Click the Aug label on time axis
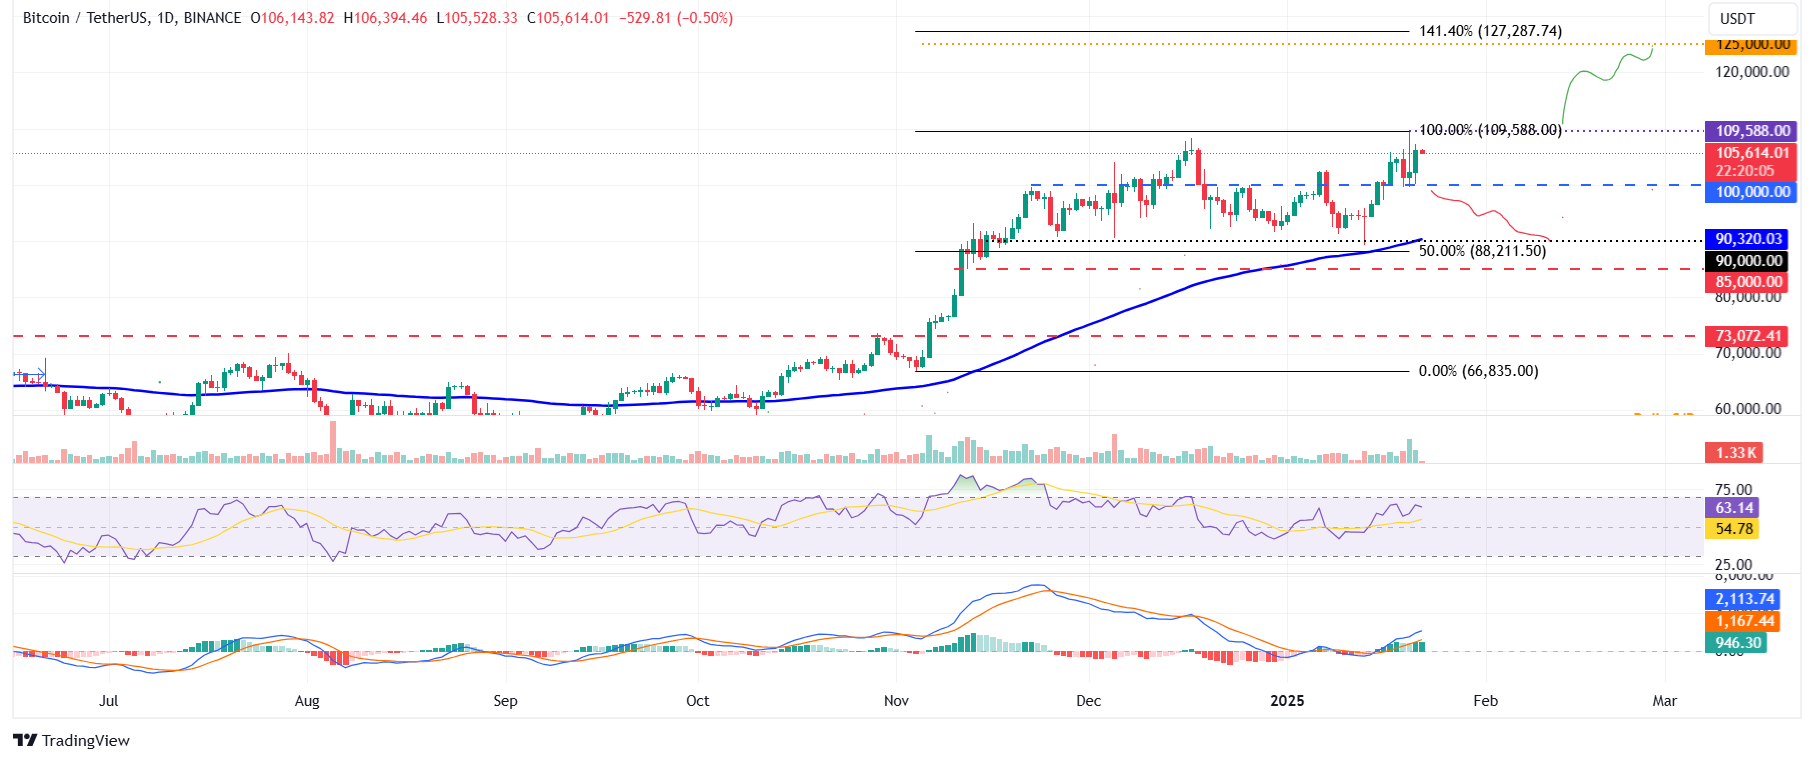 [x=307, y=701]
